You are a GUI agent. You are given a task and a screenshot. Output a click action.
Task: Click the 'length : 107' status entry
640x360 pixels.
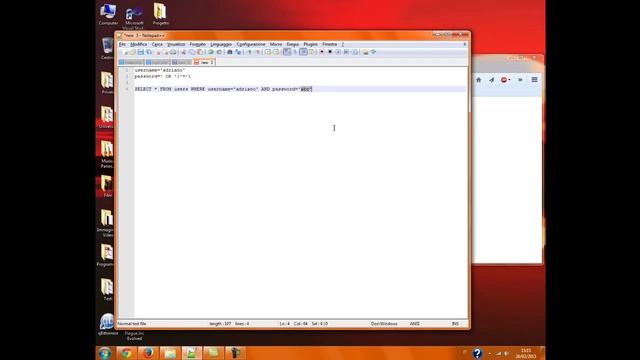[220, 324]
